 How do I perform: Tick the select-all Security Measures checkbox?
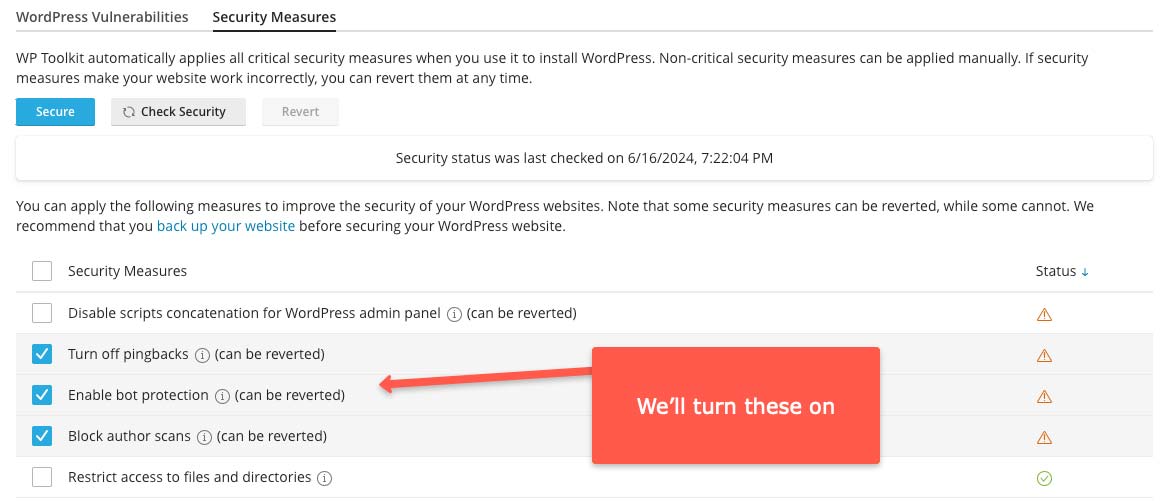(42, 271)
